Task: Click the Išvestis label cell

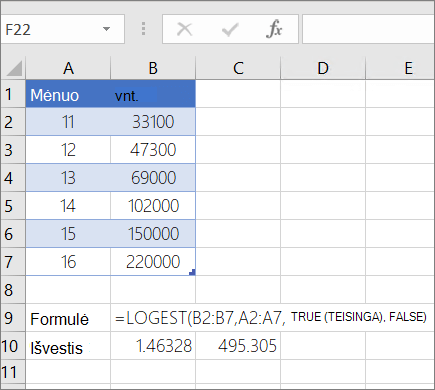Action: pyautogui.click(x=68, y=346)
